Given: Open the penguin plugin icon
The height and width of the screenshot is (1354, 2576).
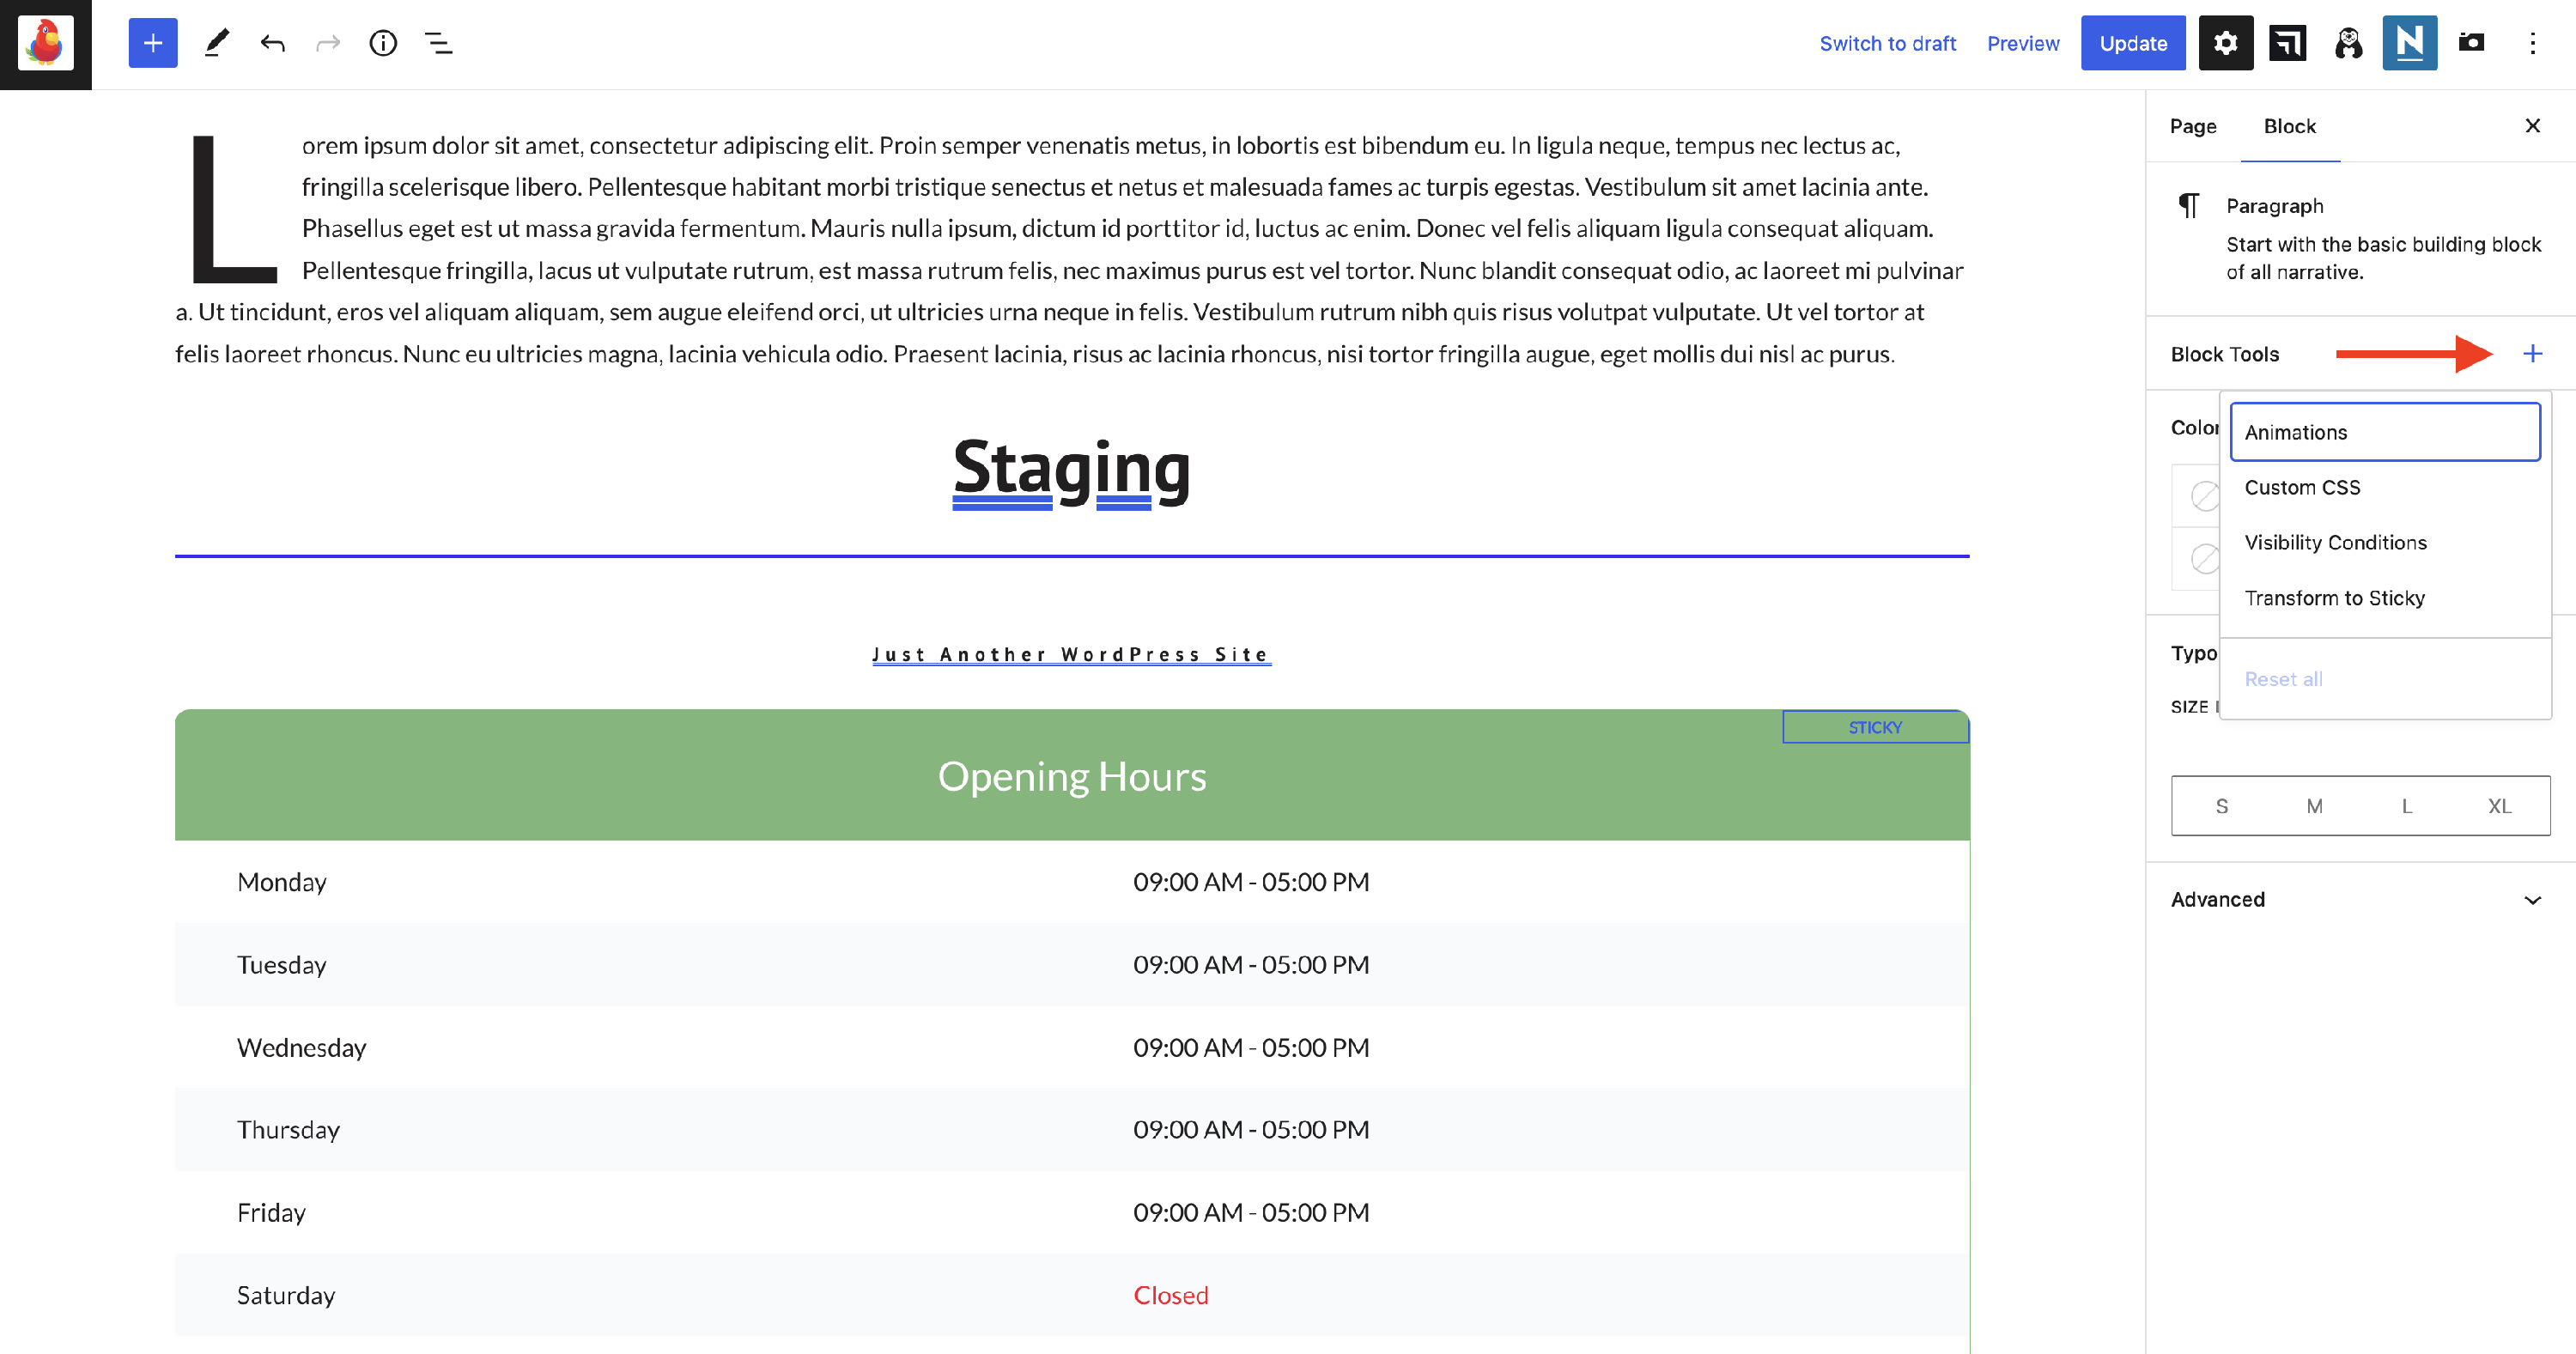Looking at the screenshot, I should click(x=2348, y=43).
